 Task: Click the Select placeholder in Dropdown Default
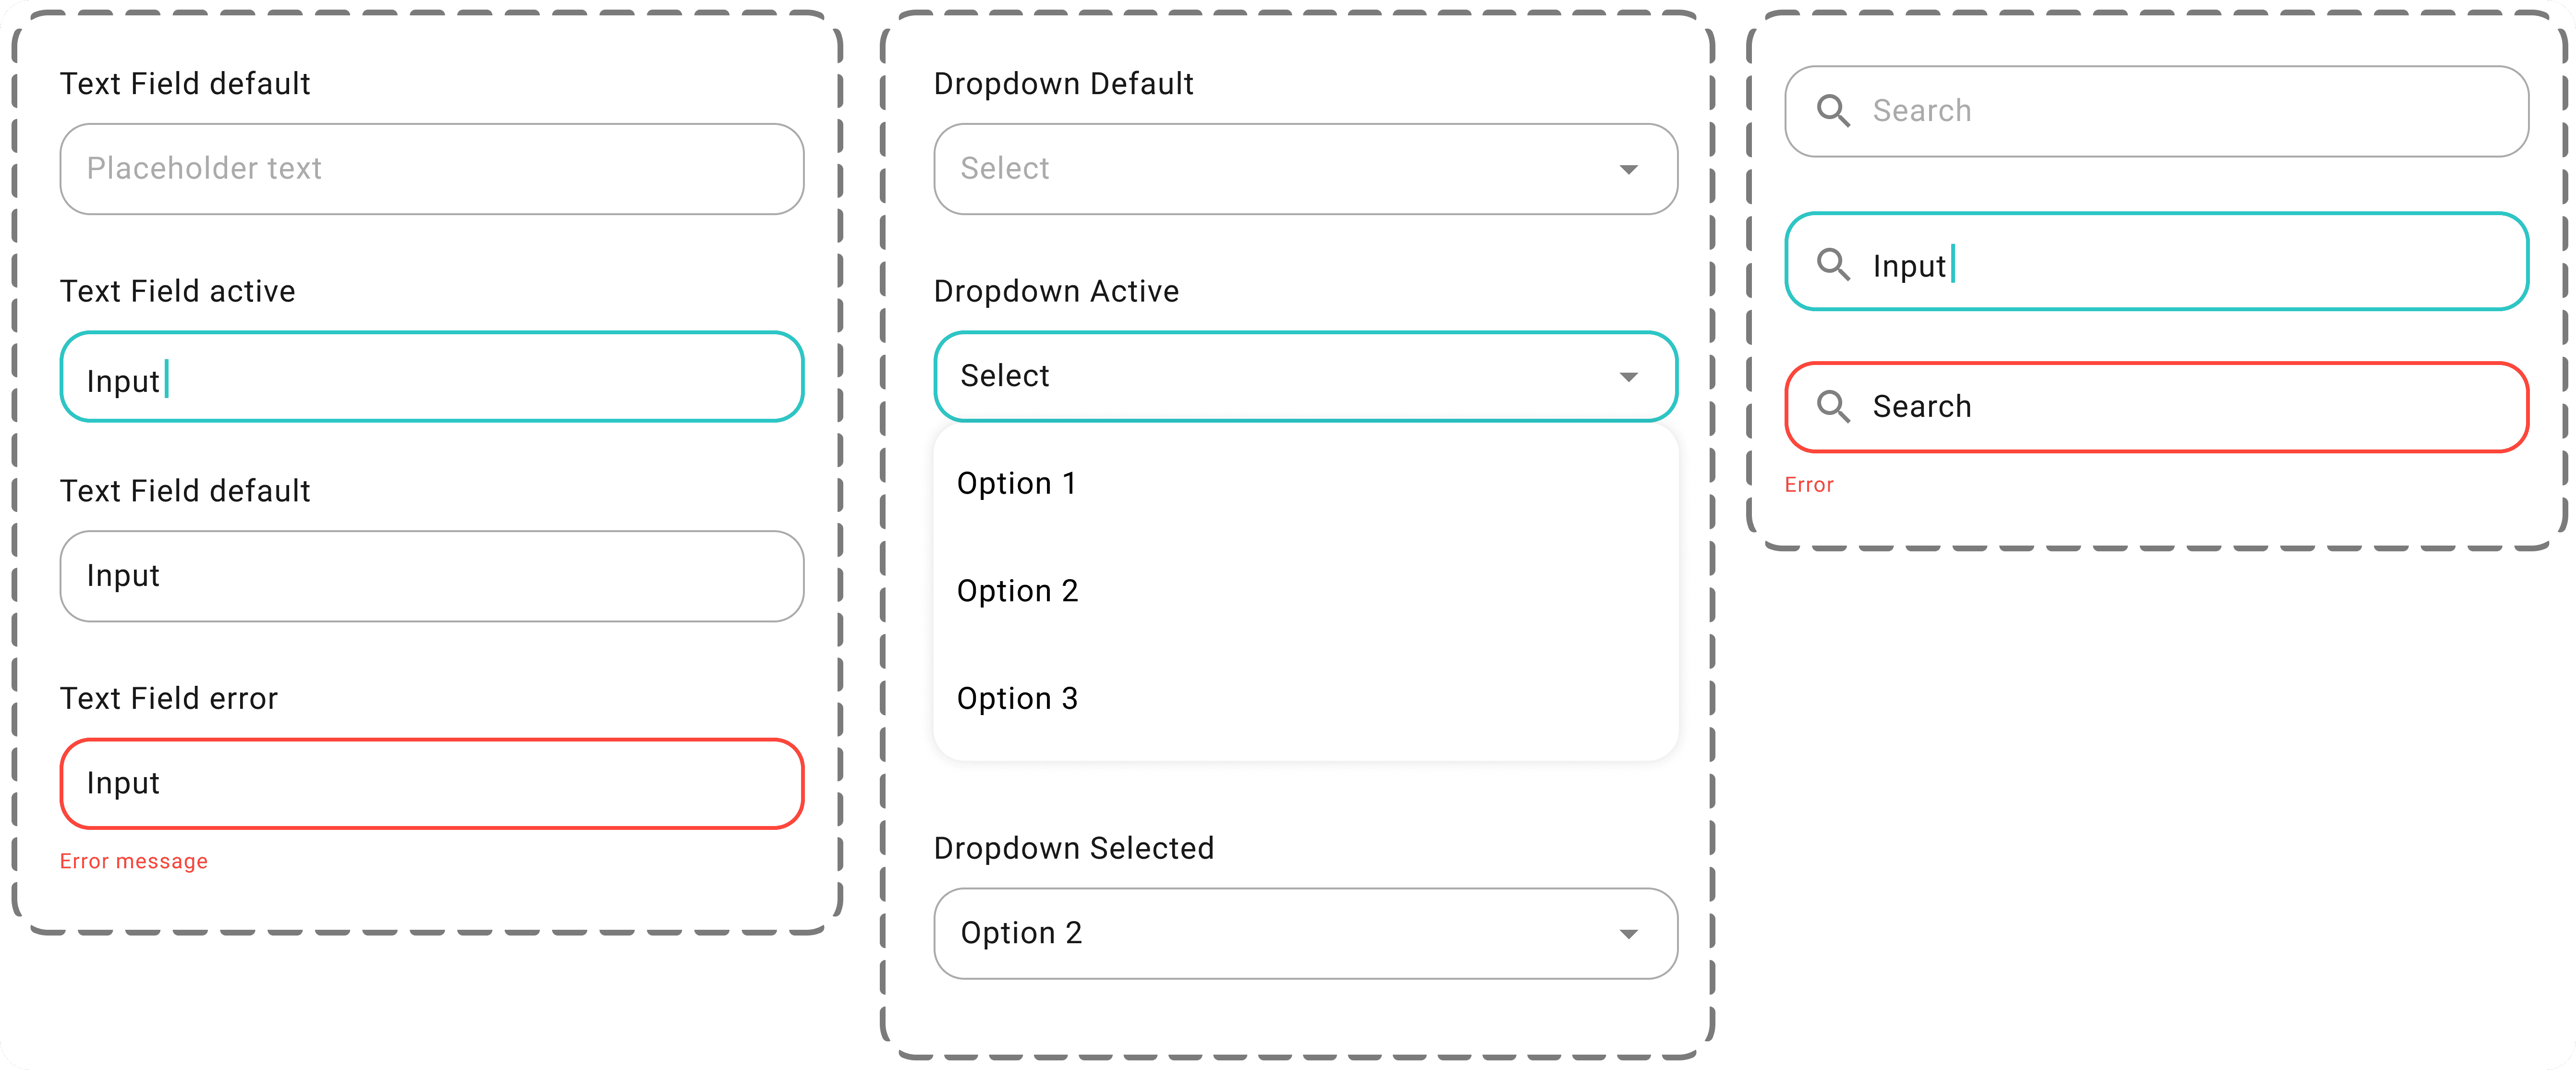pyautogui.click(x=1005, y=169)
